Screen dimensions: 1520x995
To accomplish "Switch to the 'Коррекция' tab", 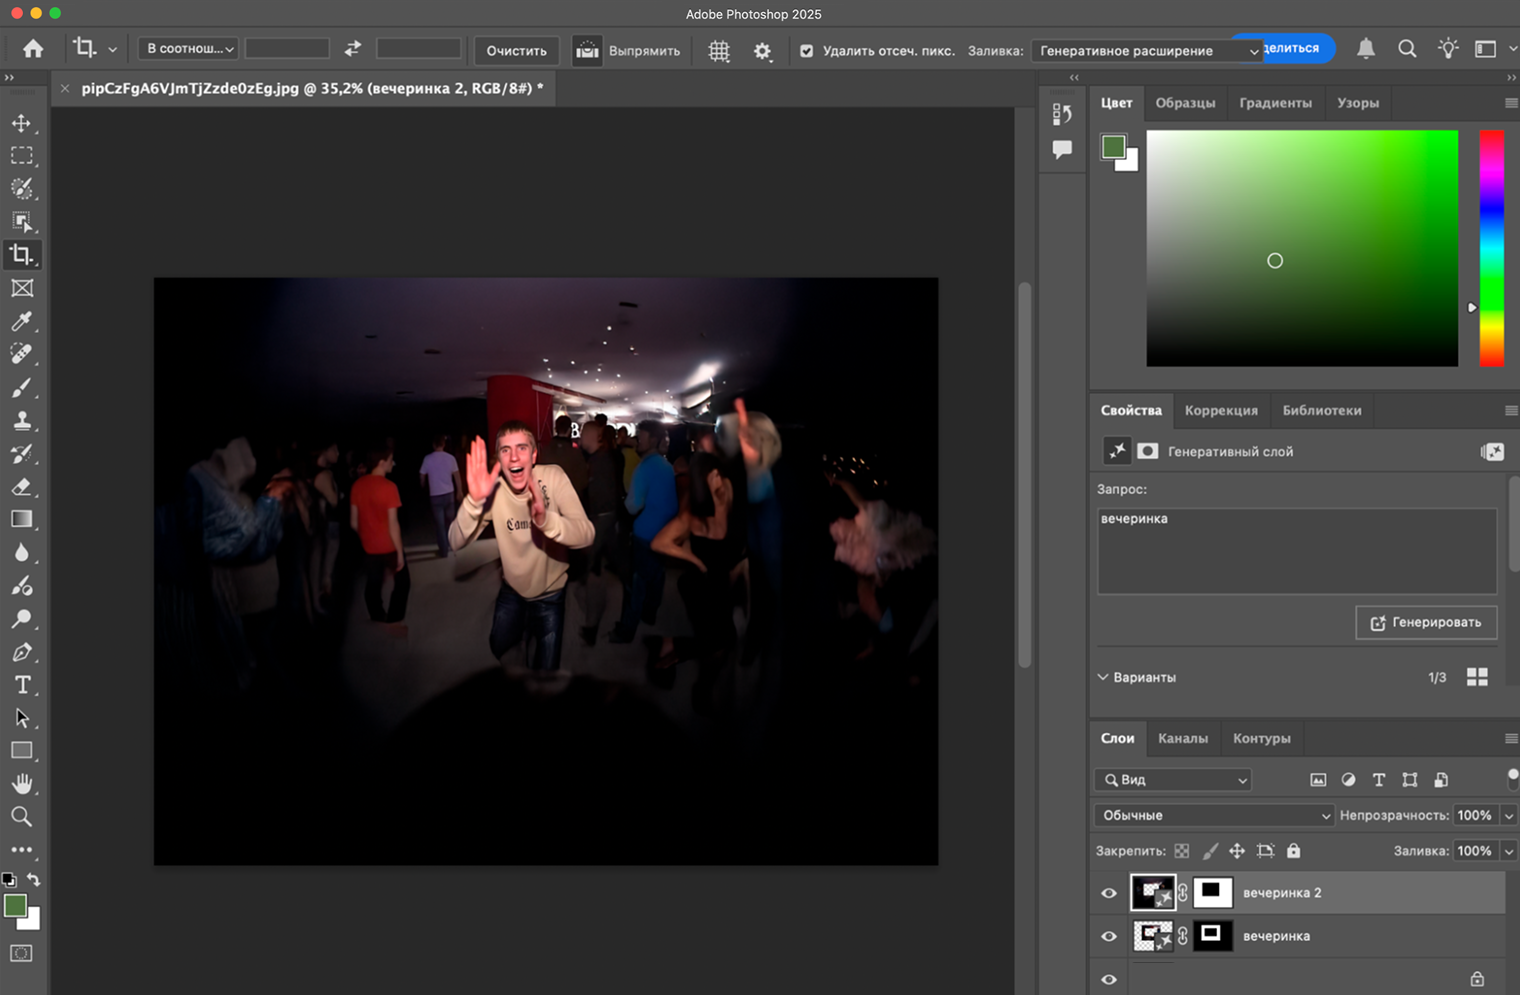I will pos(1221,411).
